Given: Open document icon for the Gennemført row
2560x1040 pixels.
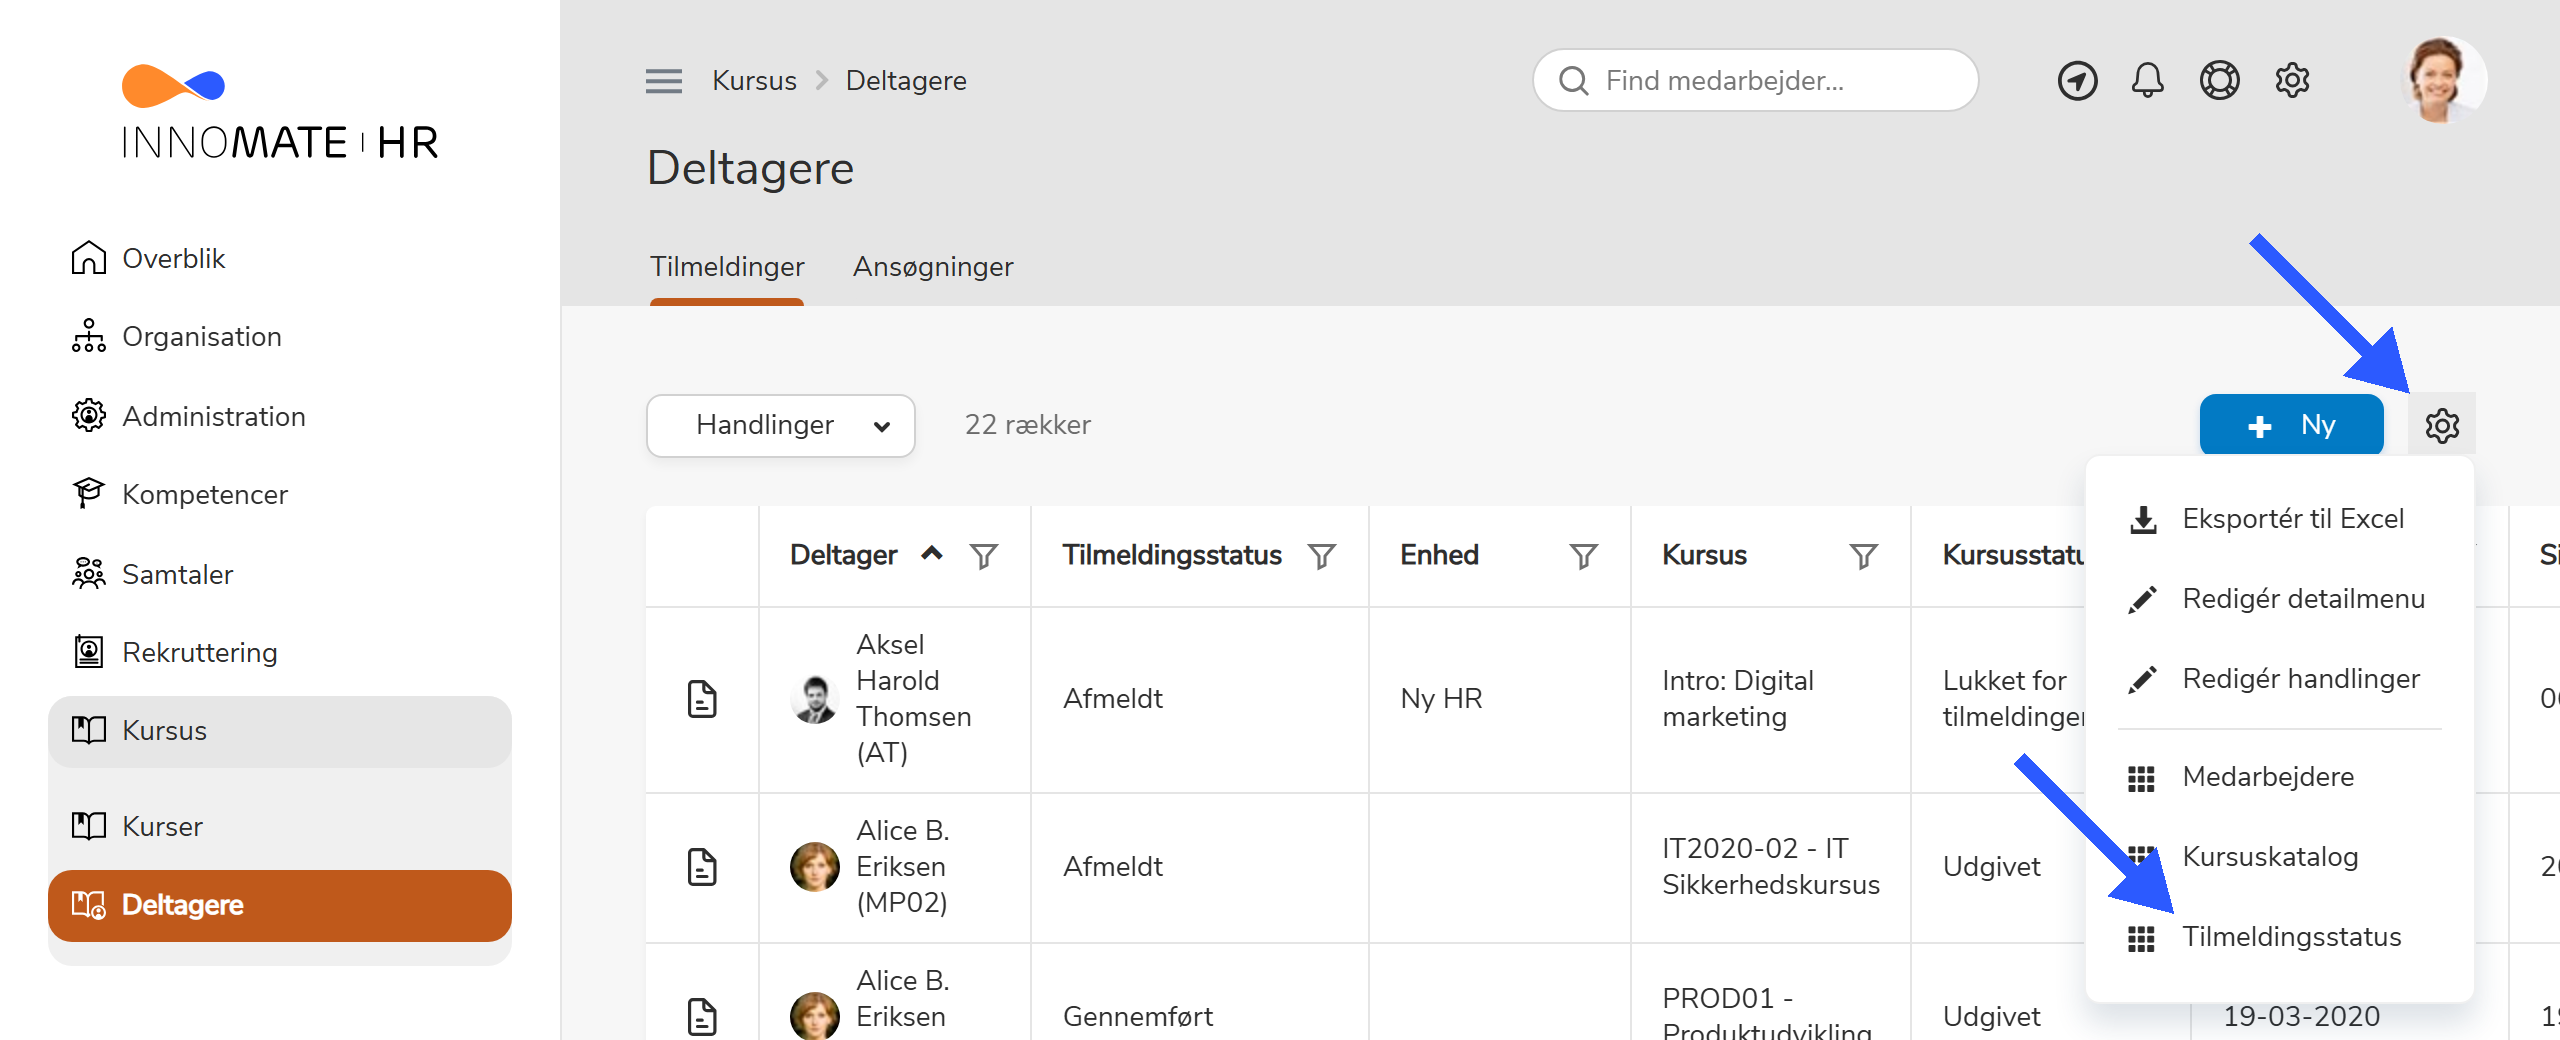Looking at the screenshot, I should 703,1017.
